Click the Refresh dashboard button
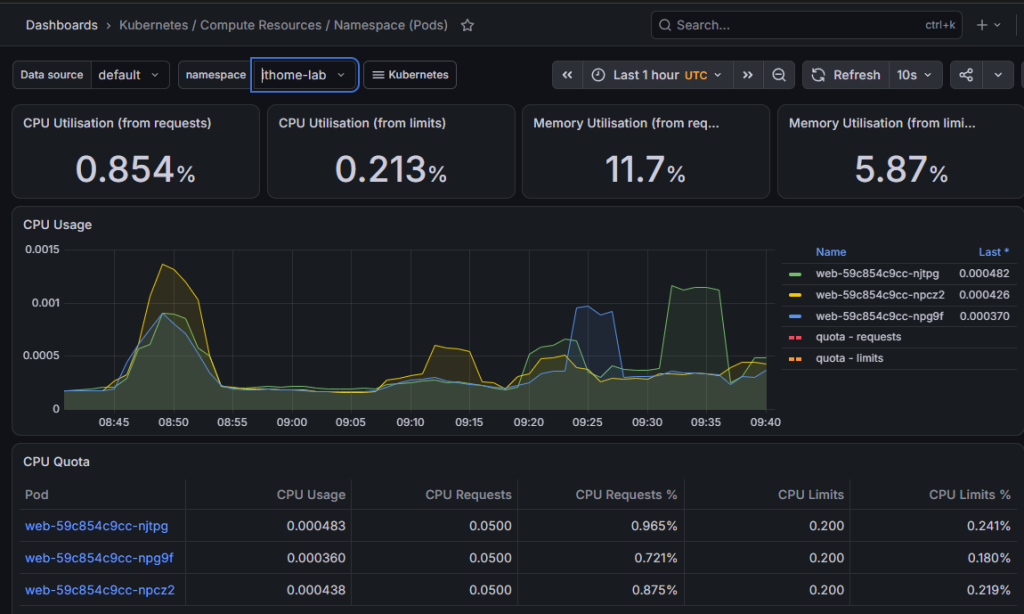 click(x=846, y=75)
